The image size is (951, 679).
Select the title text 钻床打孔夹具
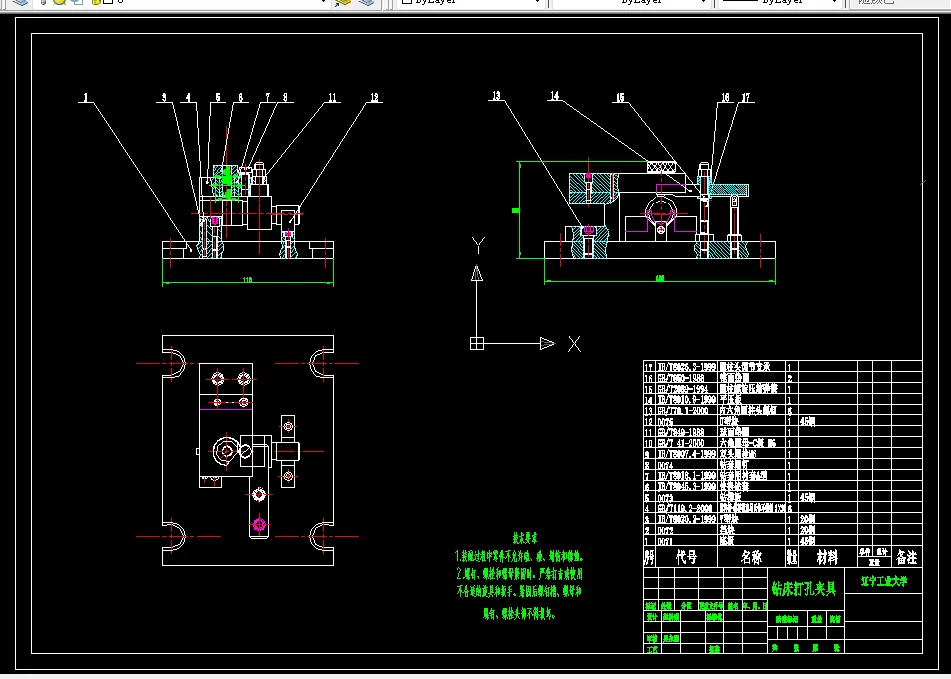[804, 588]
